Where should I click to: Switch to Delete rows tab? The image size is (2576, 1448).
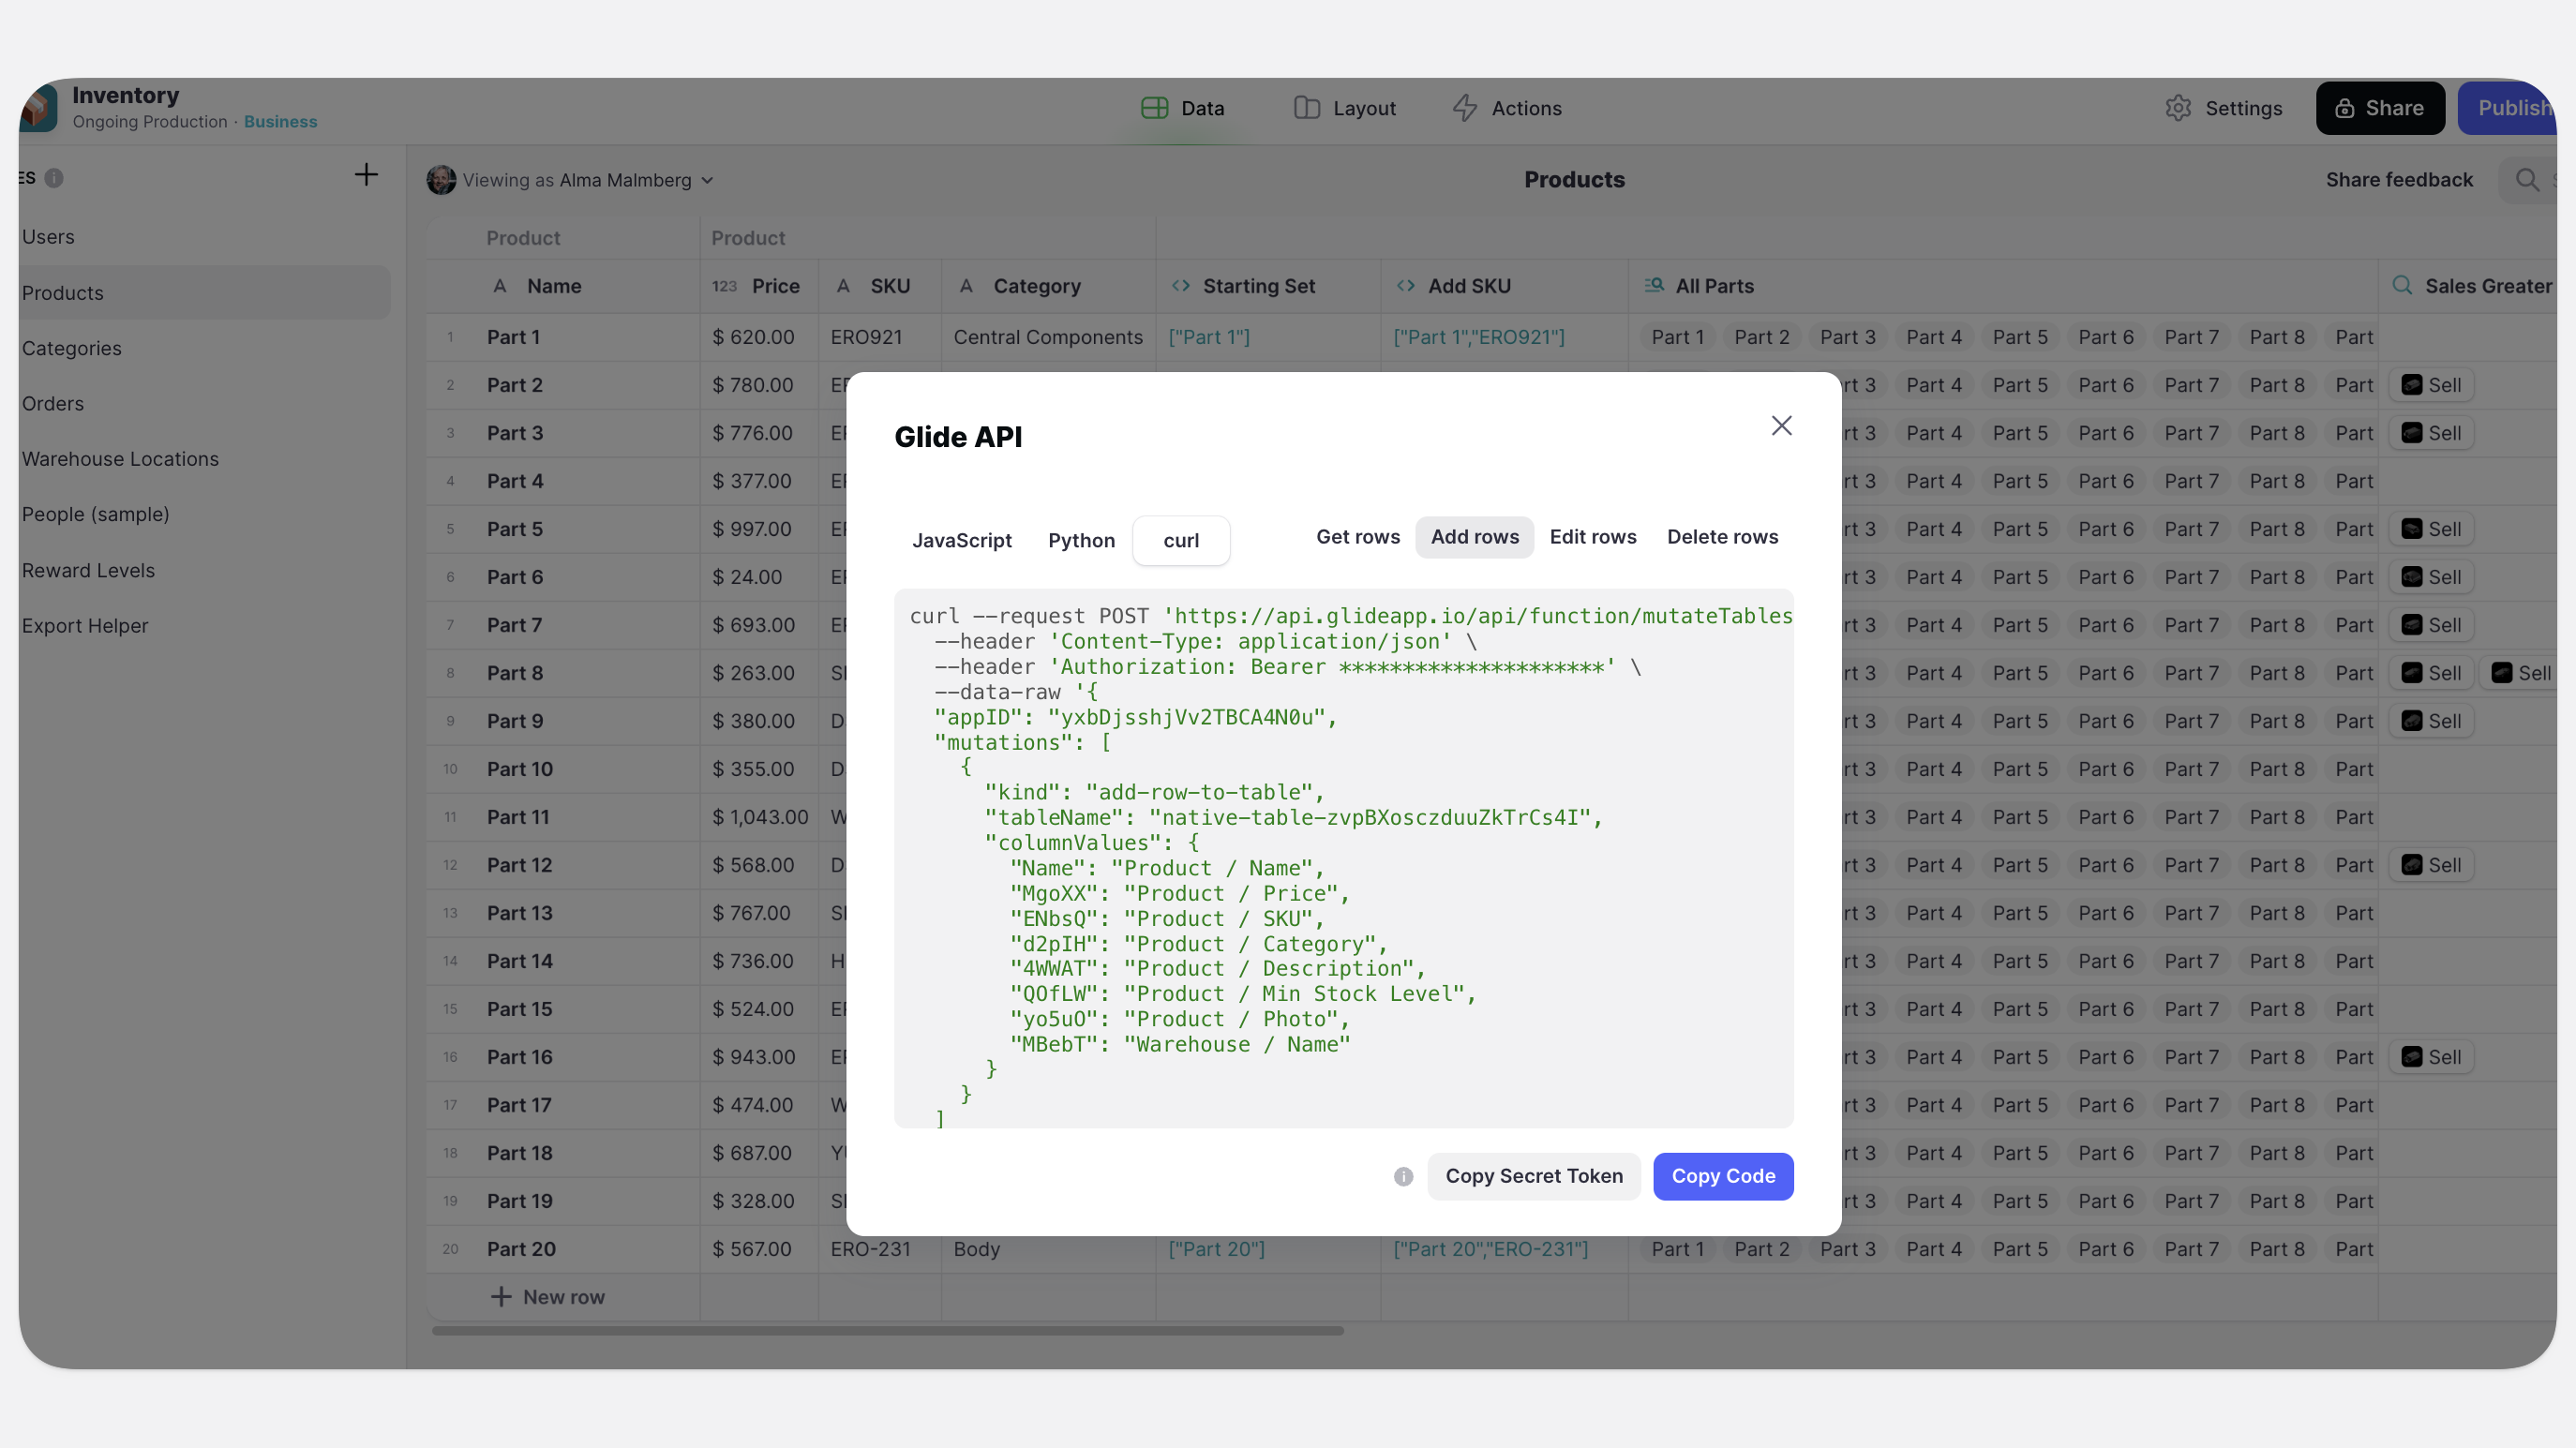coord(1722,537)
